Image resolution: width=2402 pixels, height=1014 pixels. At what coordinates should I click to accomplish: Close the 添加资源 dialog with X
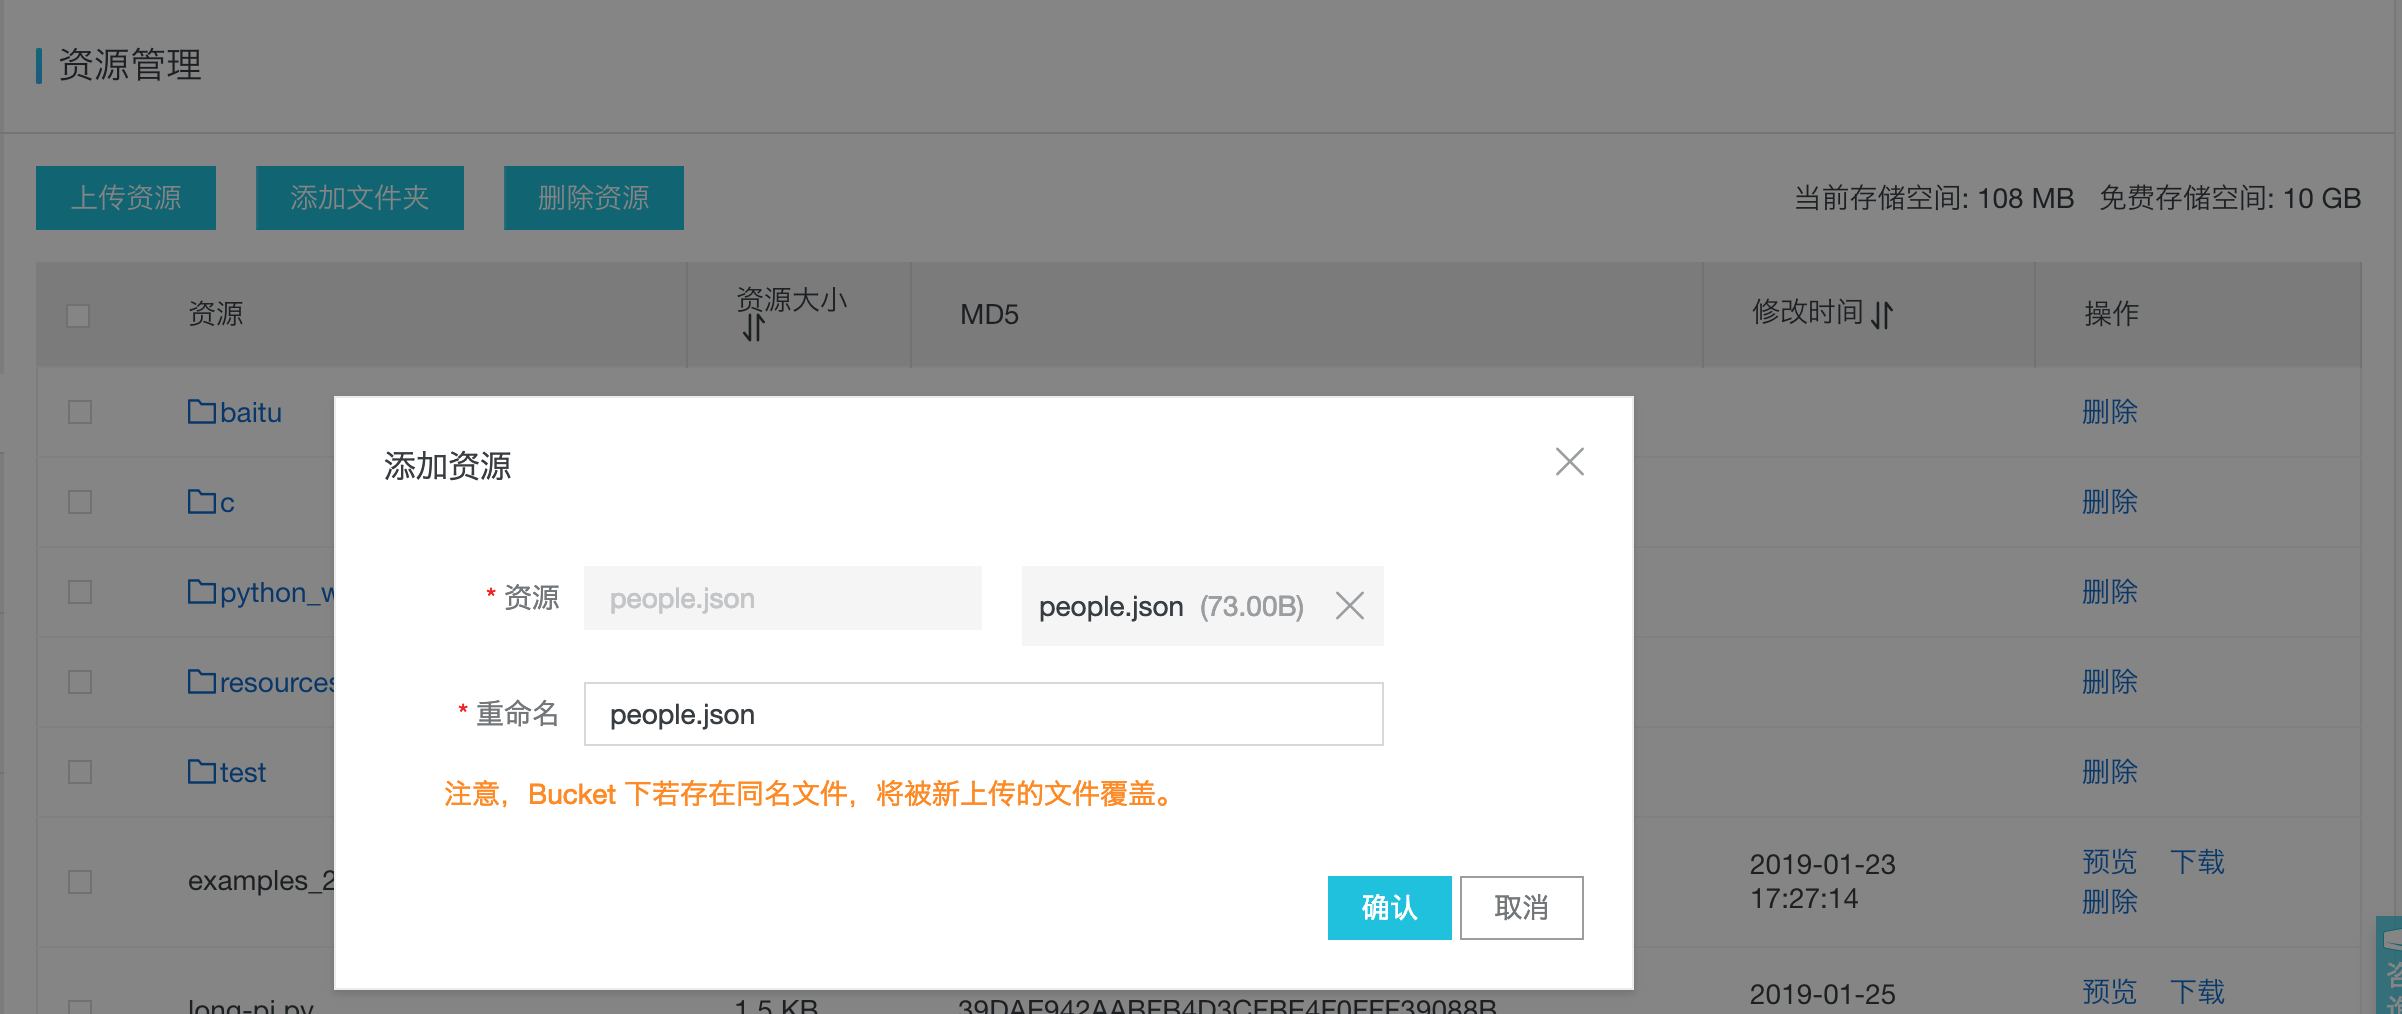pos(1569,462)
